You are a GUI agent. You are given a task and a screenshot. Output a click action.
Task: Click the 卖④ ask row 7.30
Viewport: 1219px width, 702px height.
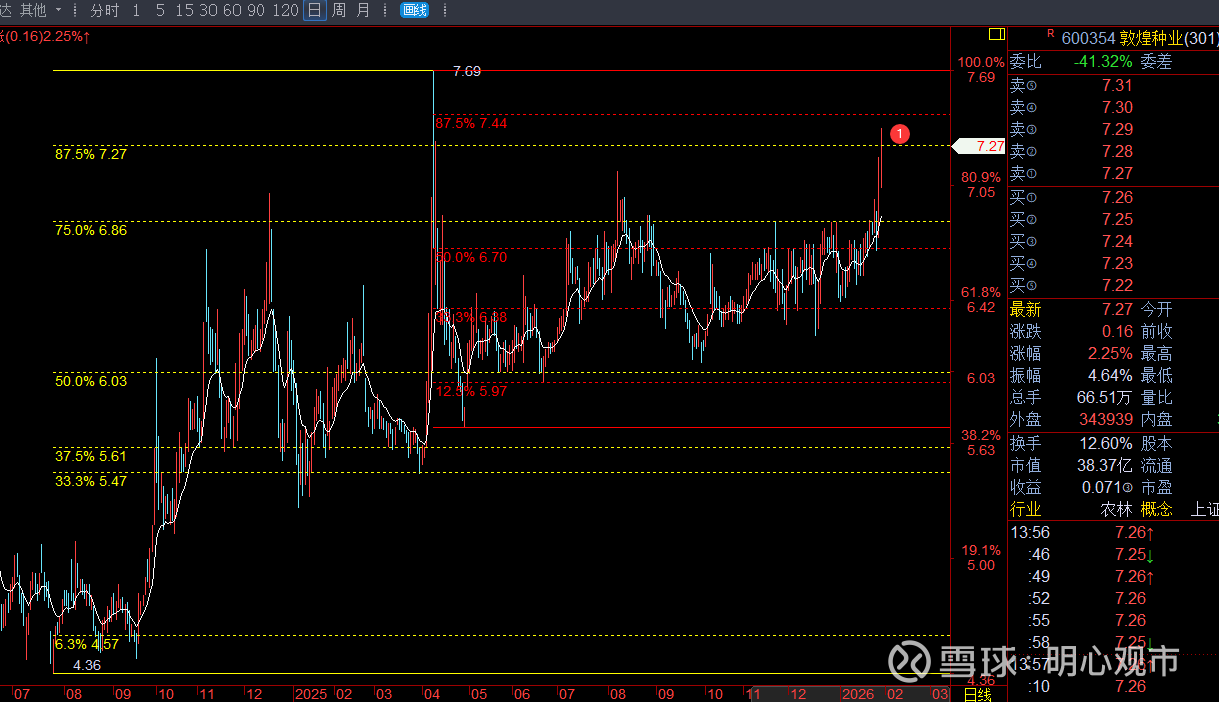coord(1113,108)
